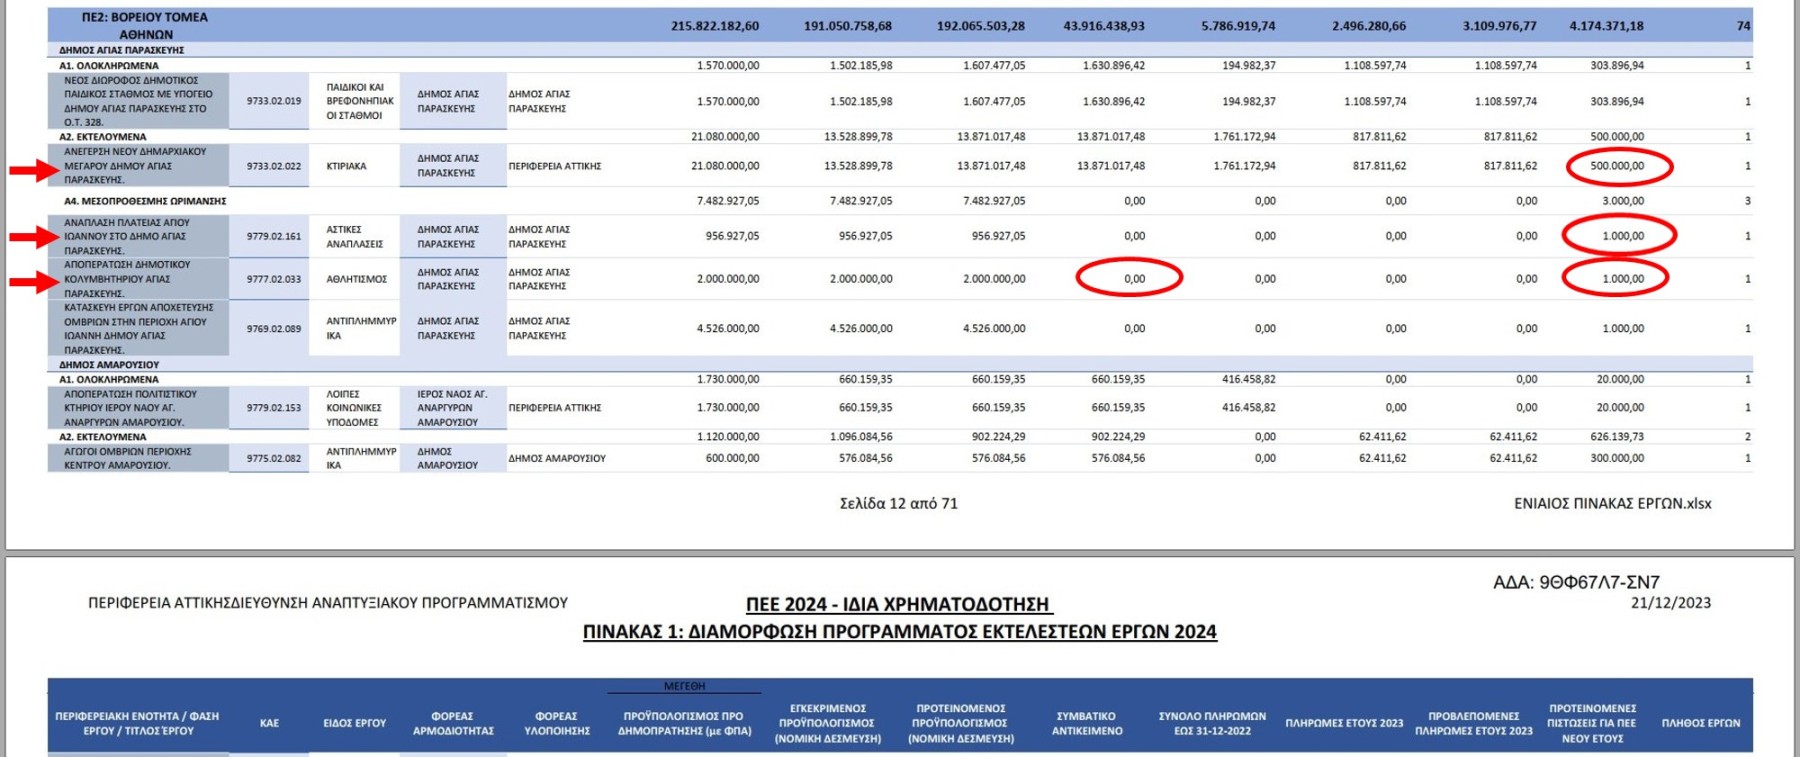Click red arrow beside ΑΝΑΠΛΑΣΗ ΠΛΑΤΕΙΑΣ ΑΓΙΟΥ ΙΩΑΝΝΟΥ row
1800x757 pixels.
[35, 237]
